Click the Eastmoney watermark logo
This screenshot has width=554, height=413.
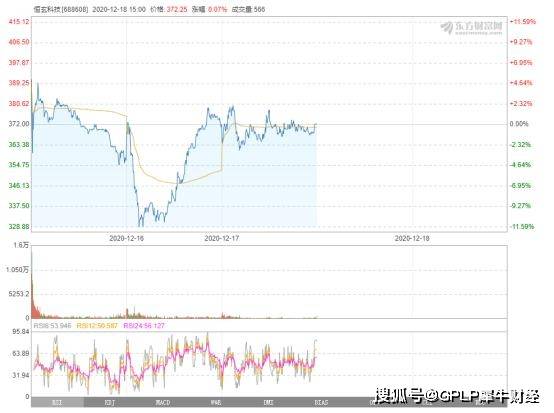point(471,28)
